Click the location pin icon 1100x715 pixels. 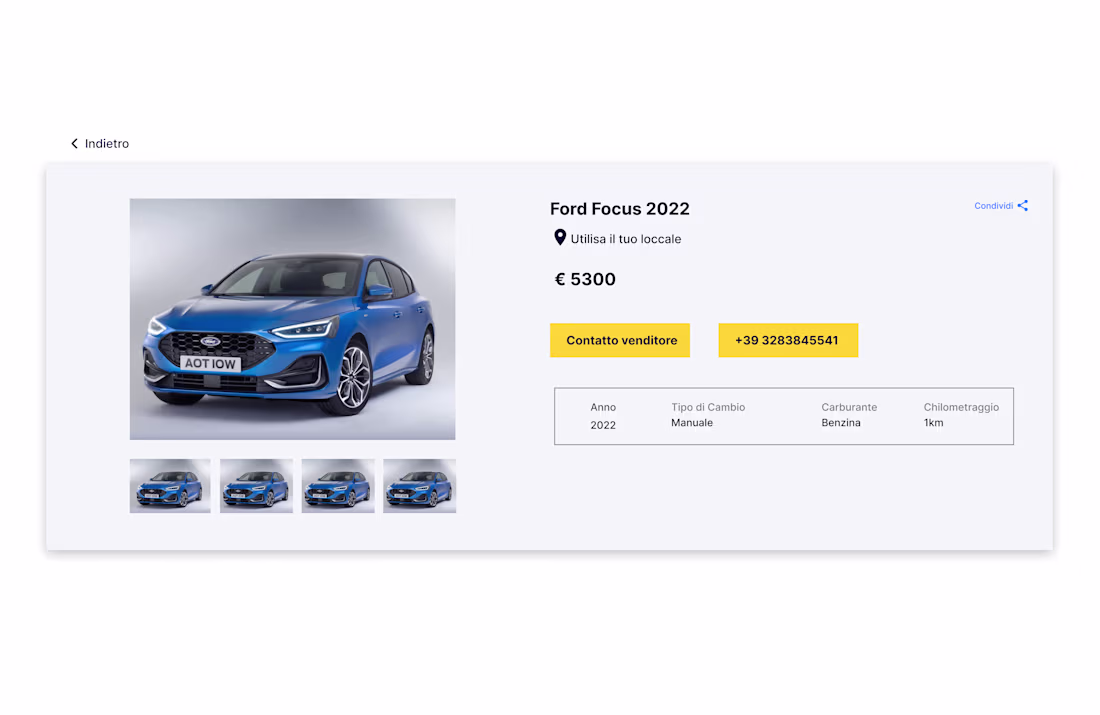560,238
